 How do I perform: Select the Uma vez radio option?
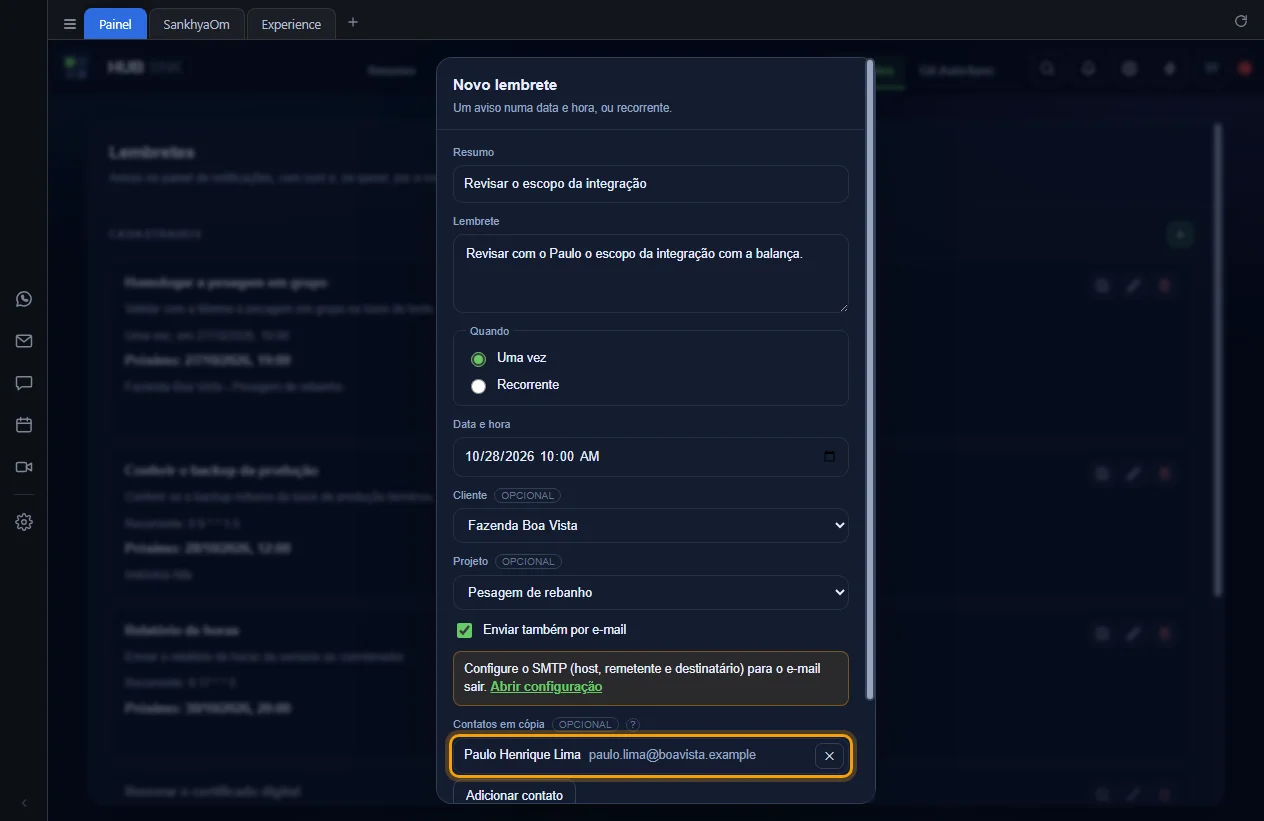[x=478, y=359]
